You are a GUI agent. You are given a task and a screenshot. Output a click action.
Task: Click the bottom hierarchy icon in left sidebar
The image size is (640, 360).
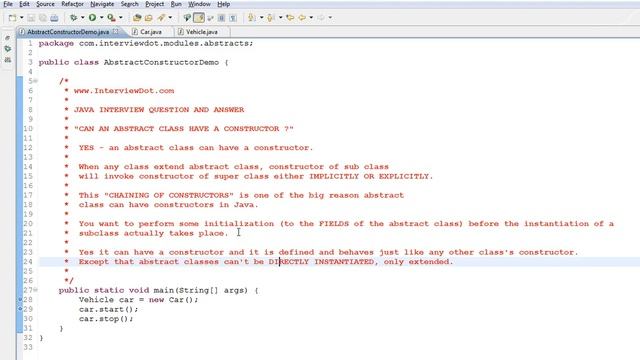coord(7,60)
